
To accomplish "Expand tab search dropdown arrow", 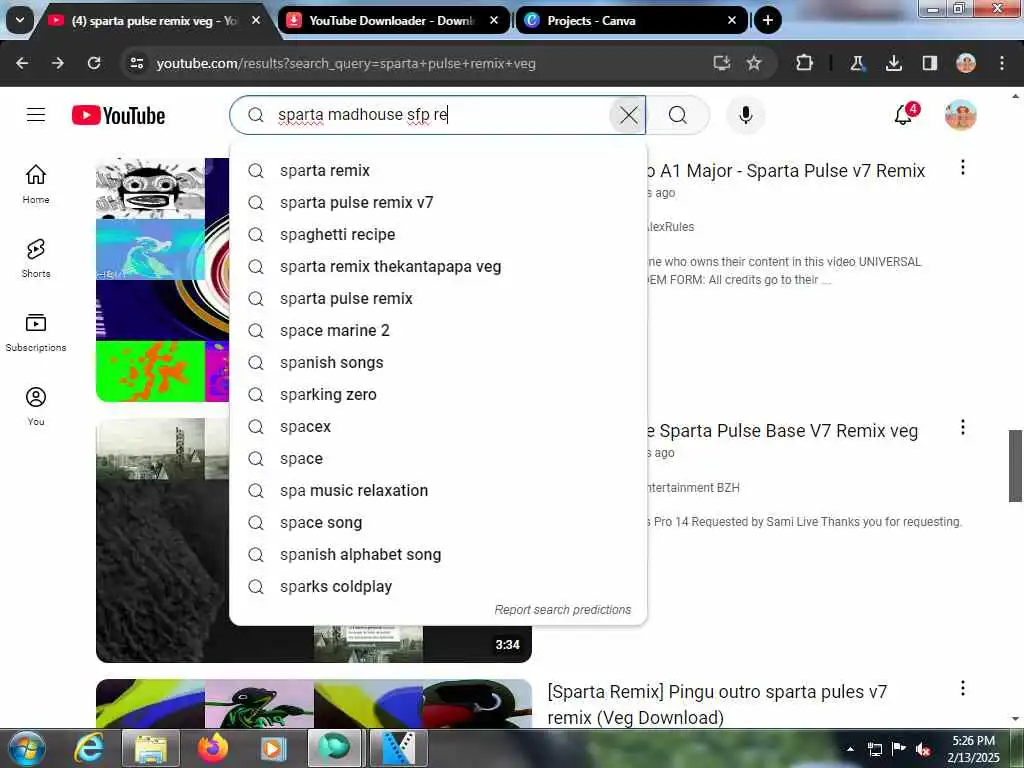I will tap(20, 20).
